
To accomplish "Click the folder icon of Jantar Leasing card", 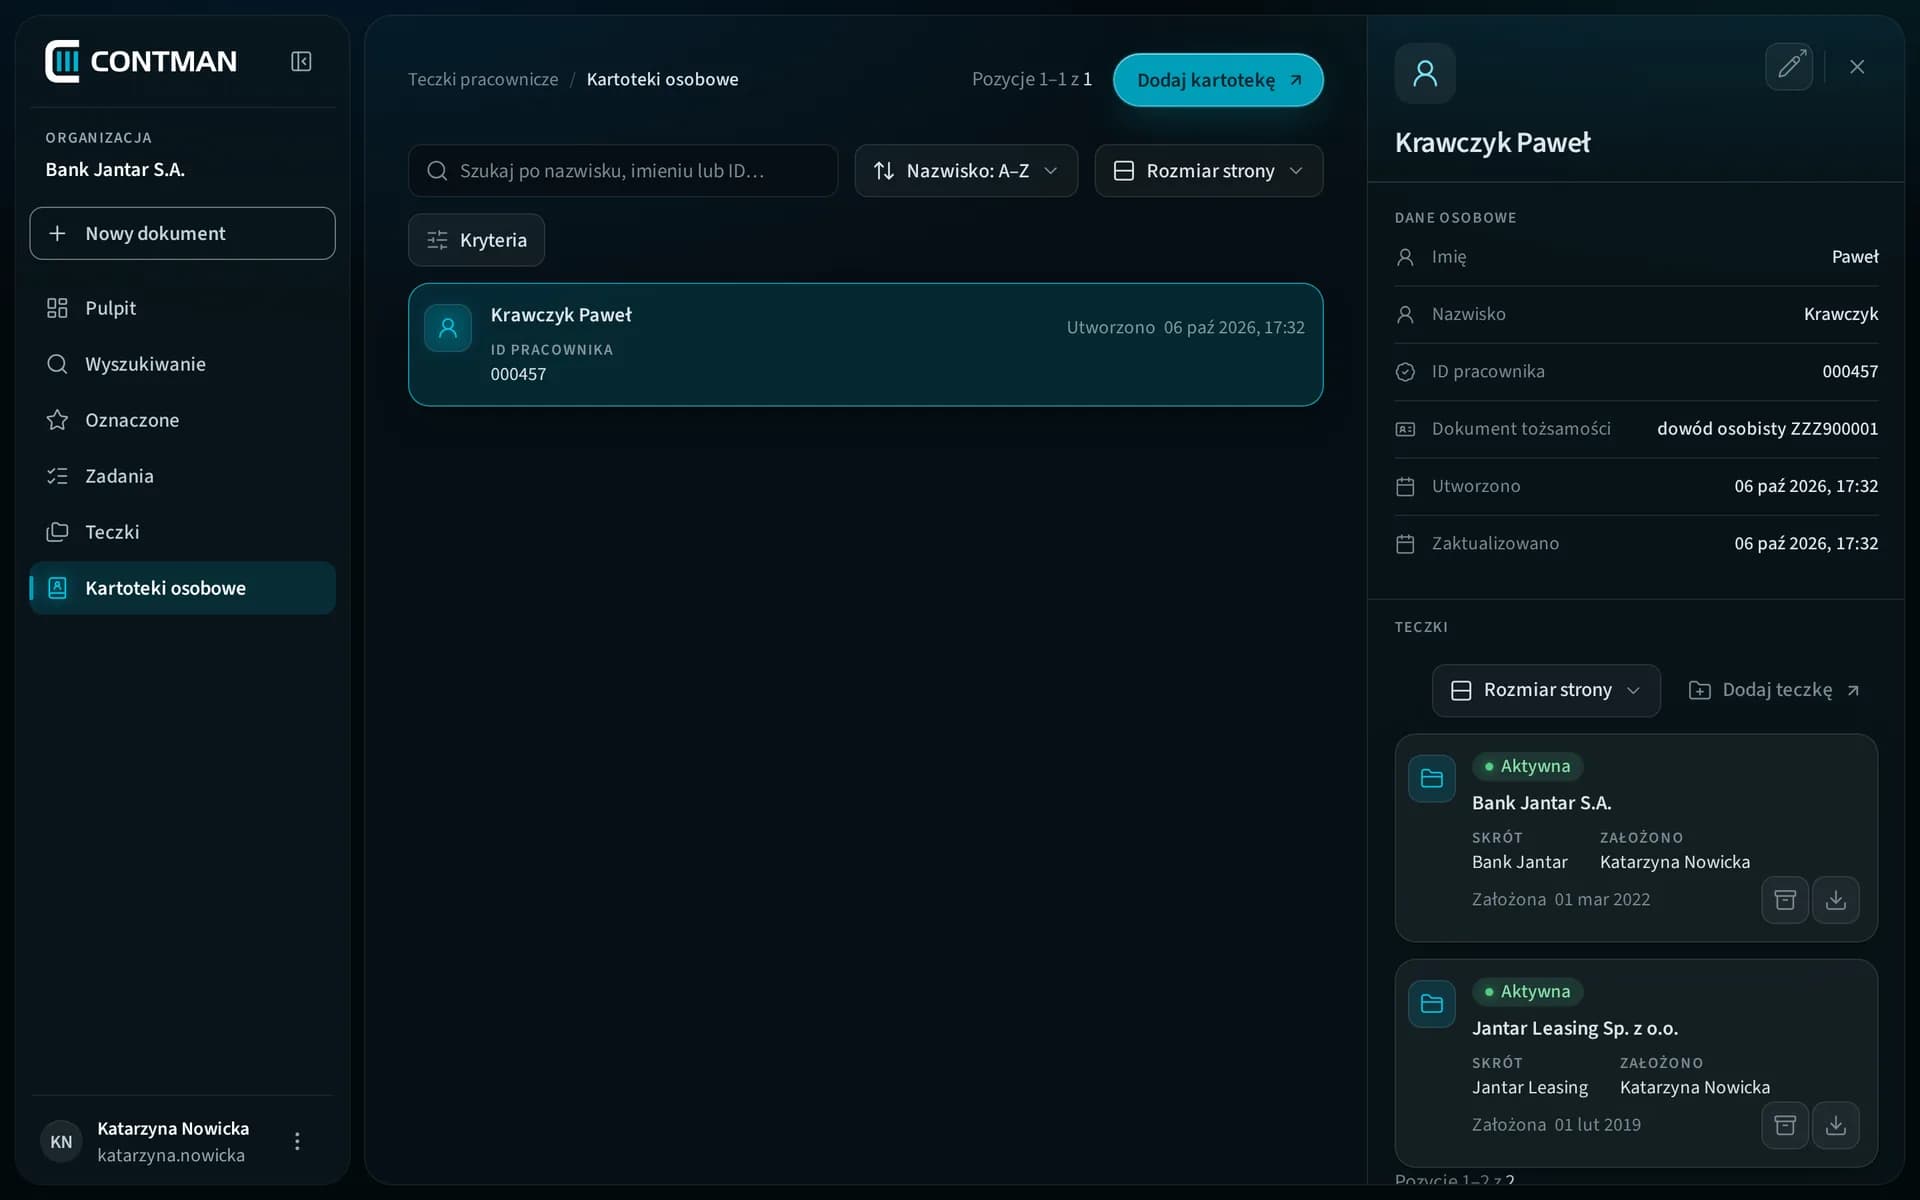I will pyautogui.click(x=1432, y=1003).
